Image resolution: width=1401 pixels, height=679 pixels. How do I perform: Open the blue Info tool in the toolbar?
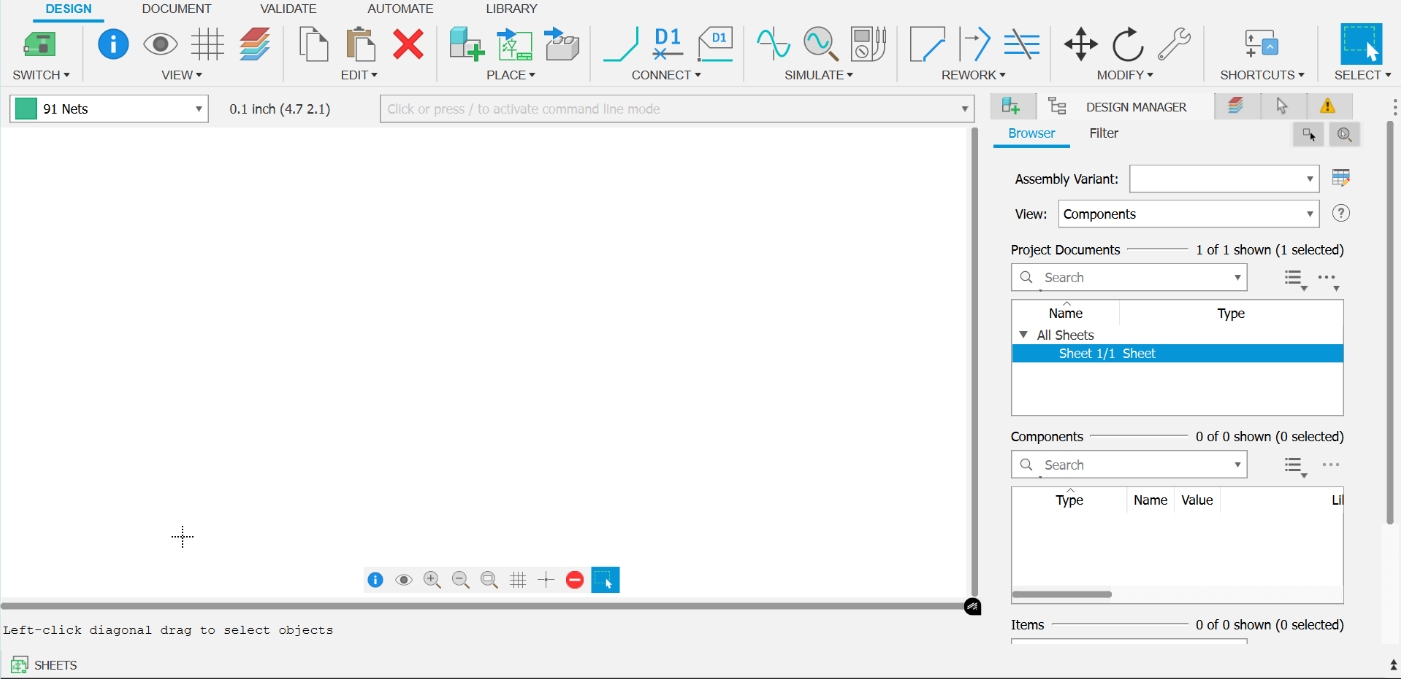coord(113,44)
